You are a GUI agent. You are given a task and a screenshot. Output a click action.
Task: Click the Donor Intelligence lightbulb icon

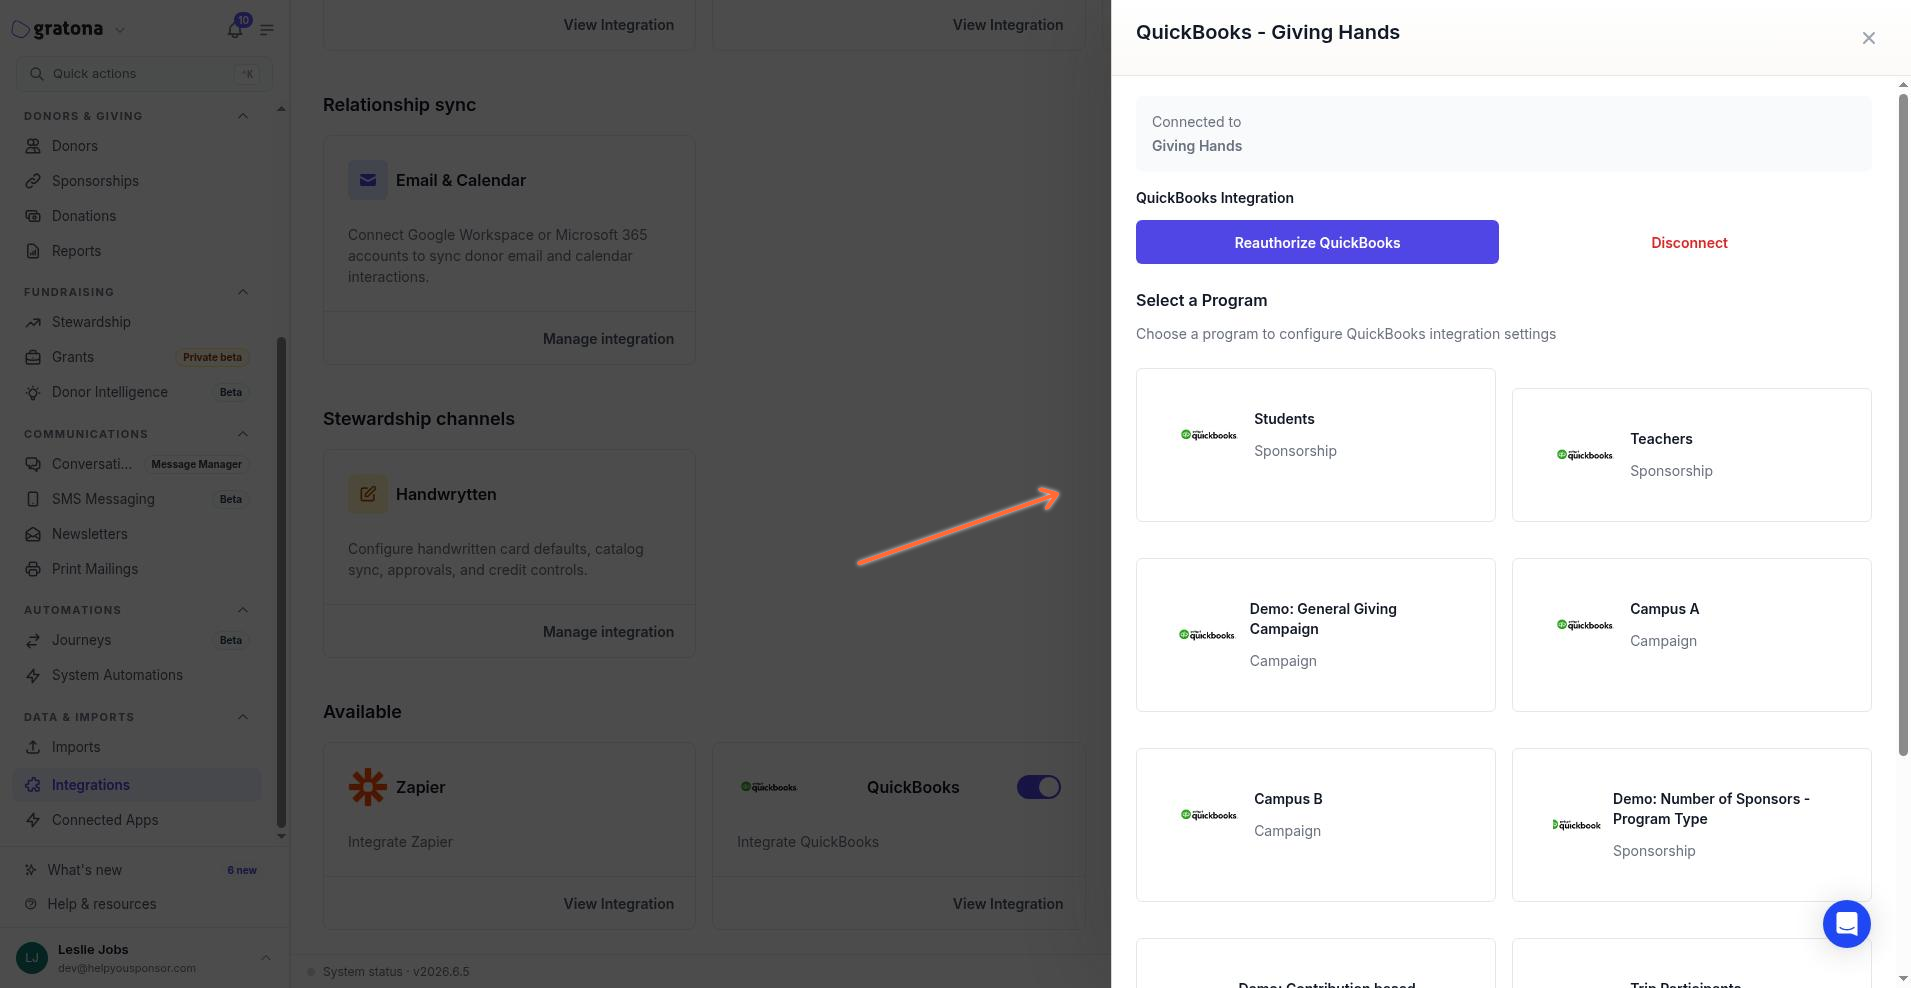coord(33,392)
